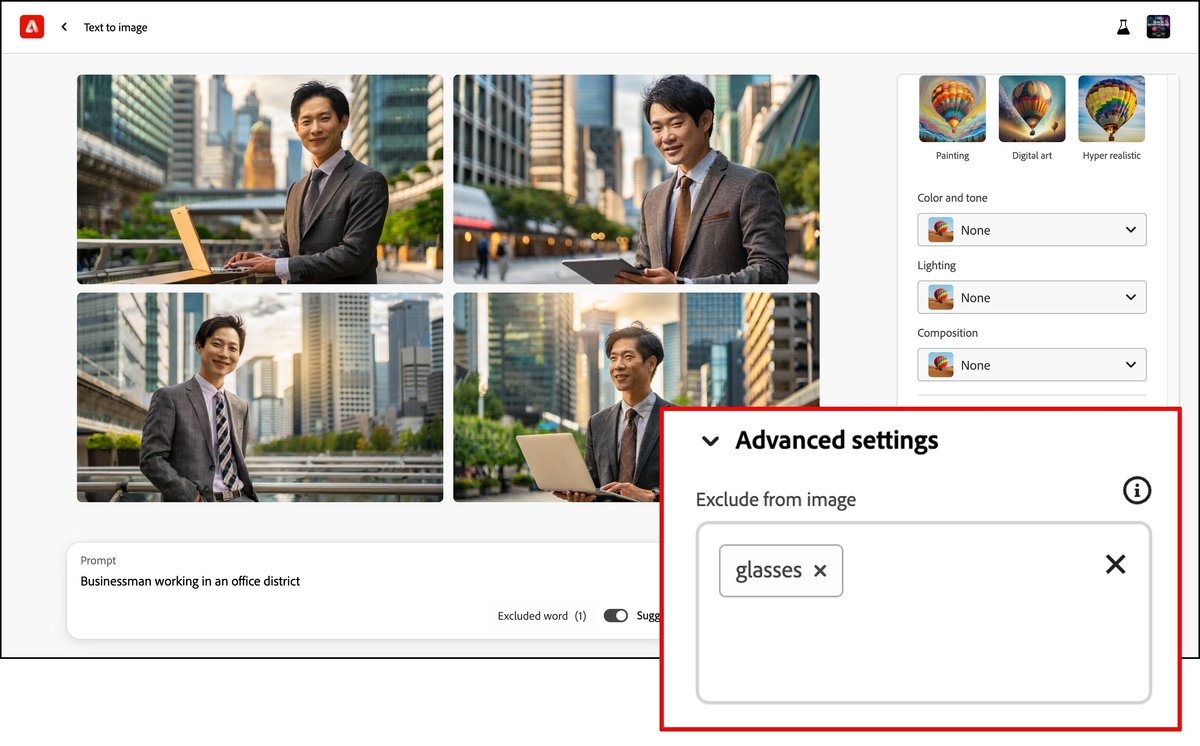The image size is (1200, 746).
Task: Click the Exclude from image label
Action: coord(776,499)
